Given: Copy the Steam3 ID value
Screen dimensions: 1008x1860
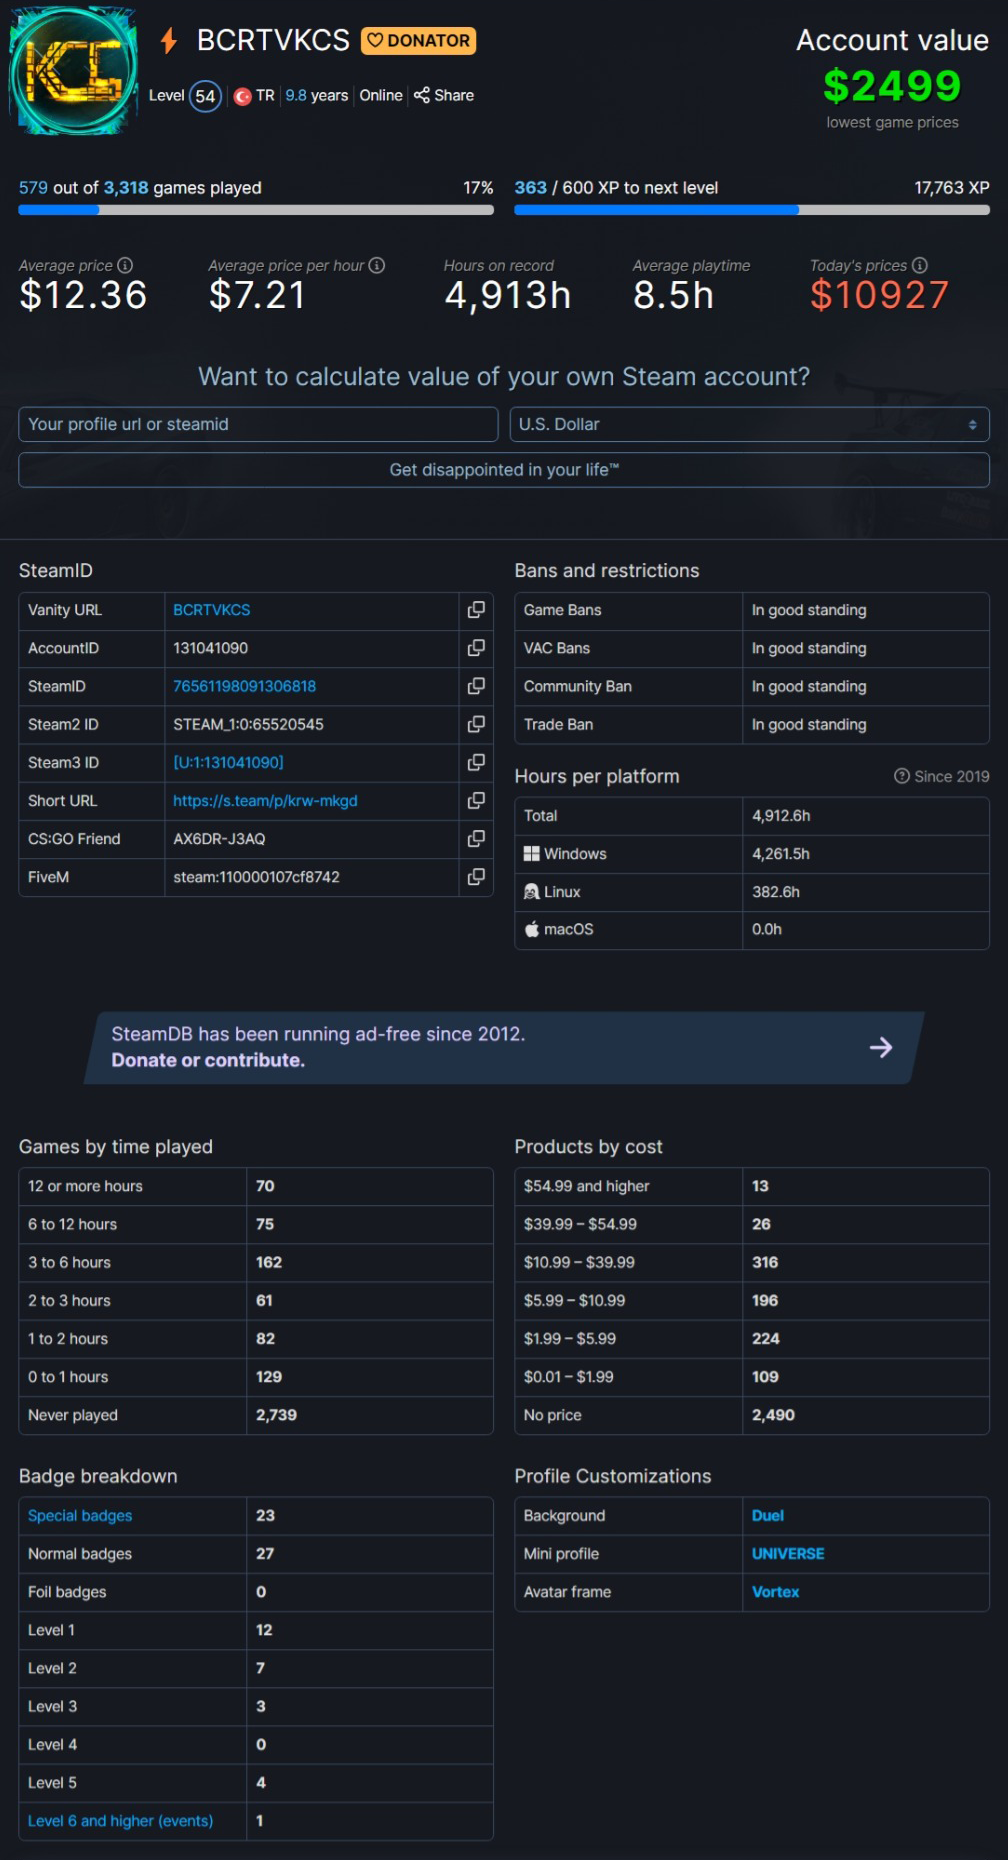Looking at the screenshot, I should point(476,762).
